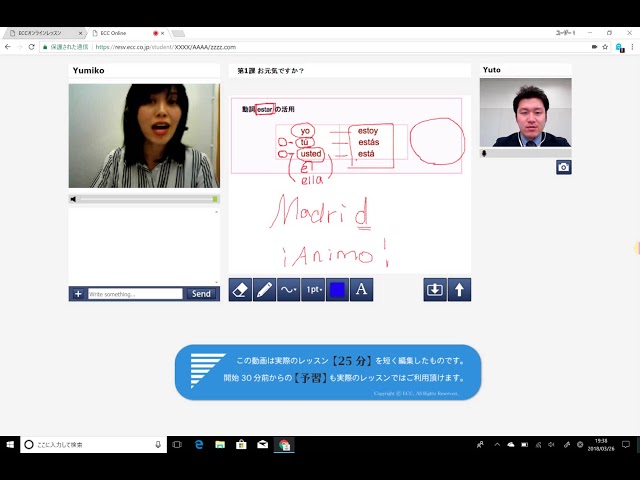Switch to the ECCオンラインレッスン tab
The image size is (640, 480).
pos(42,33)
